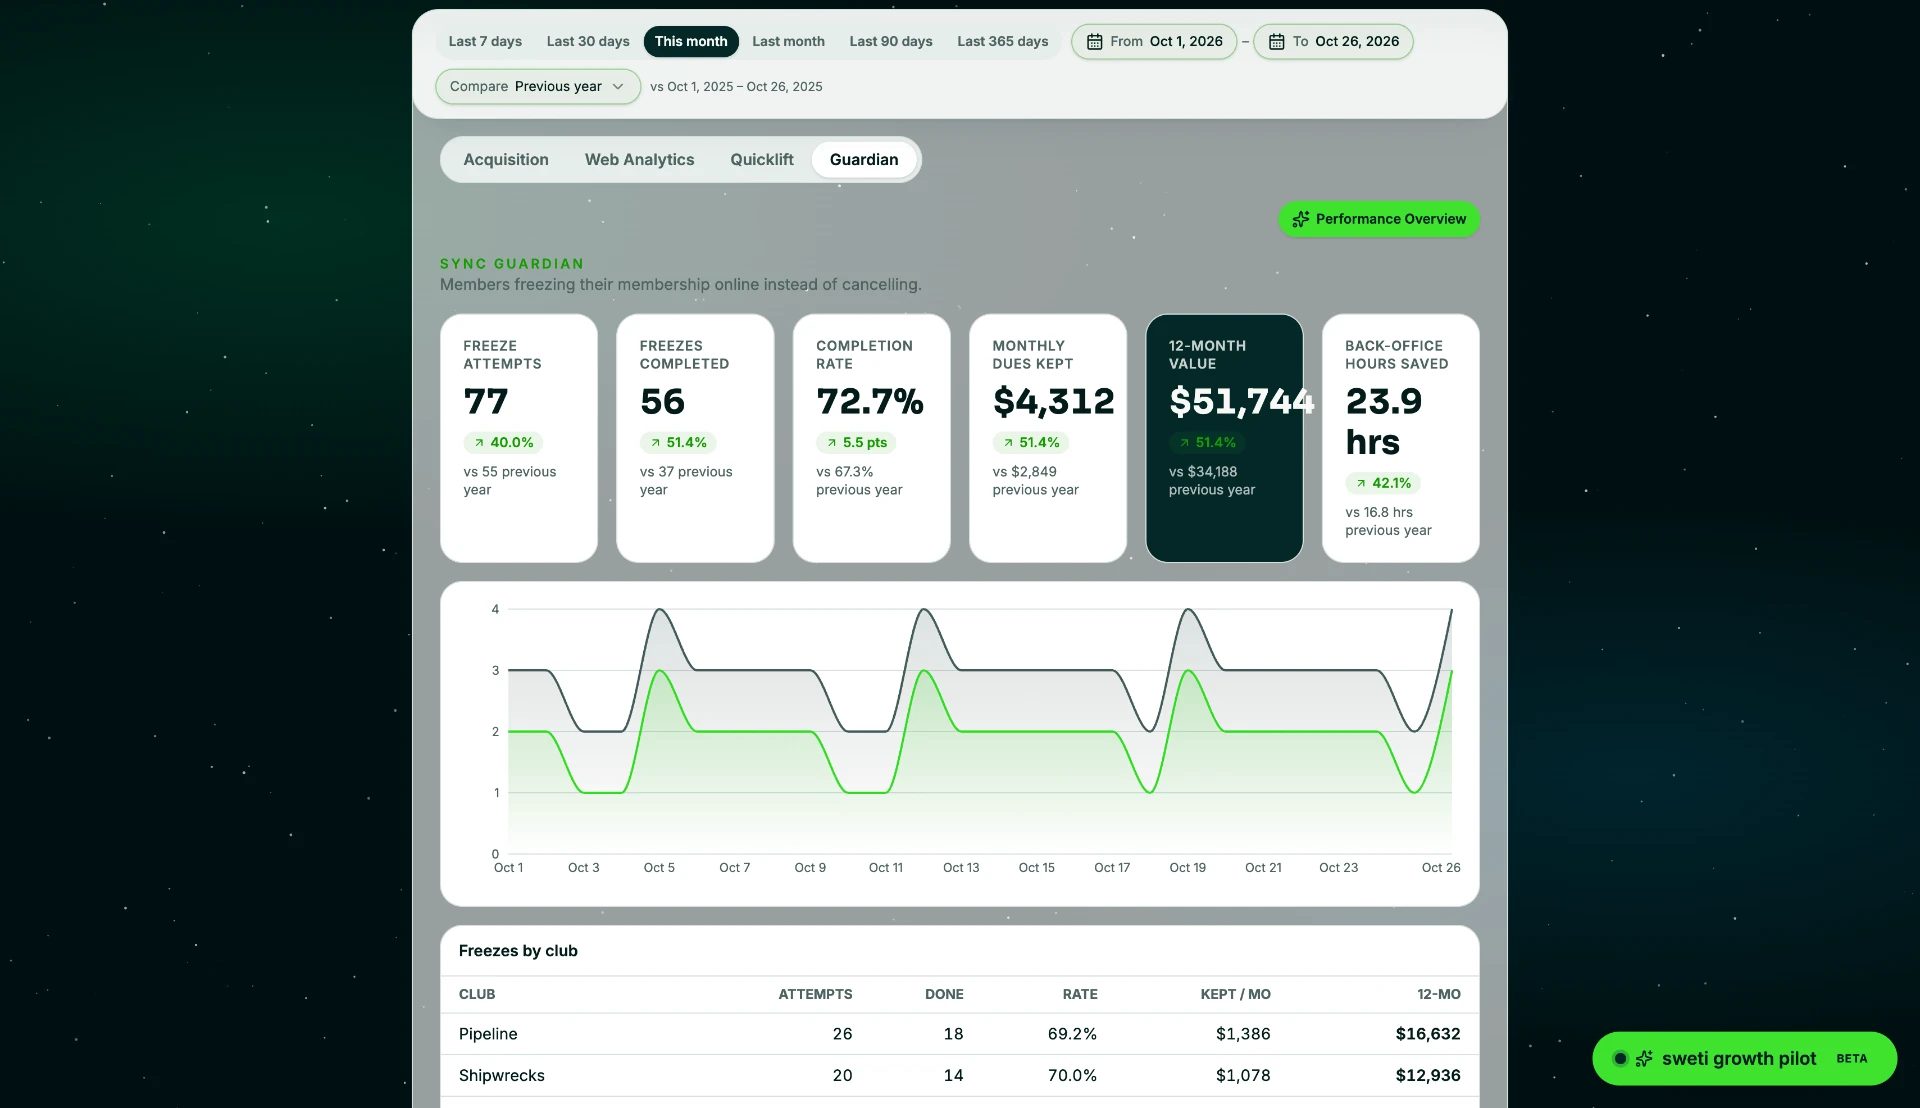This screenshot has width=1920, height=1108.
Task: Click the Pipeline club row name
Action: (488, 1034)
